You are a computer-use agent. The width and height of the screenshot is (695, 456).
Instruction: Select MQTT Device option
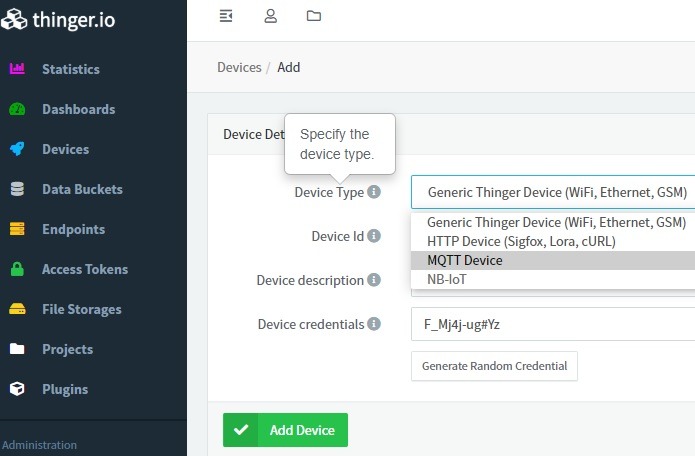553,260
